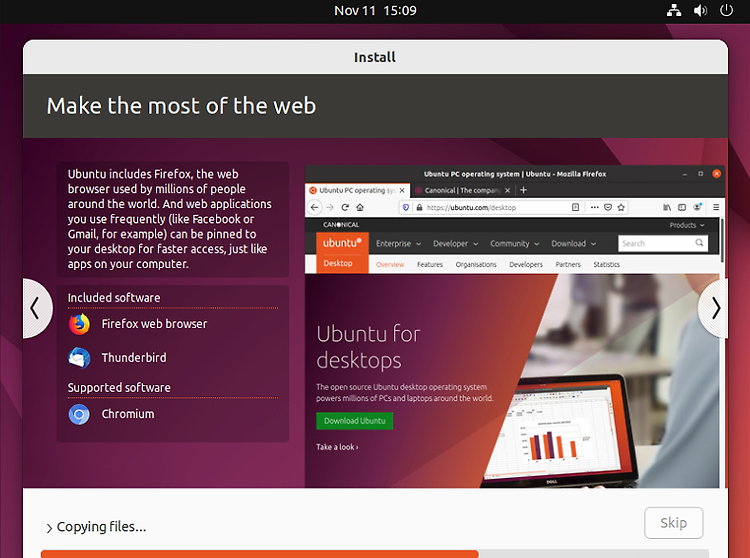
Task: Select the Chromium label
Action: 128,414
